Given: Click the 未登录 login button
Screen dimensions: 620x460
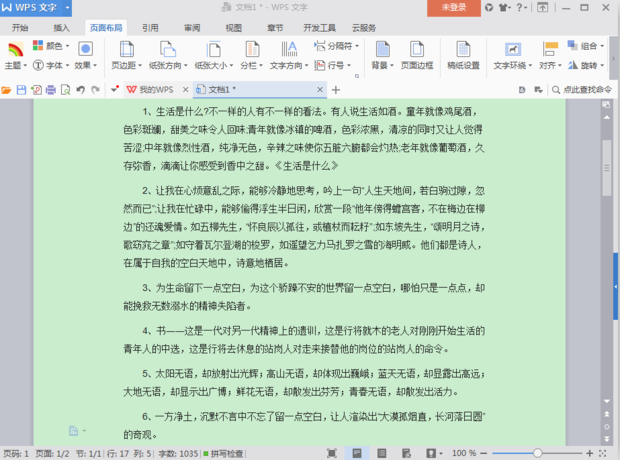Looking at the screenshot, I should tap(454, 8).
